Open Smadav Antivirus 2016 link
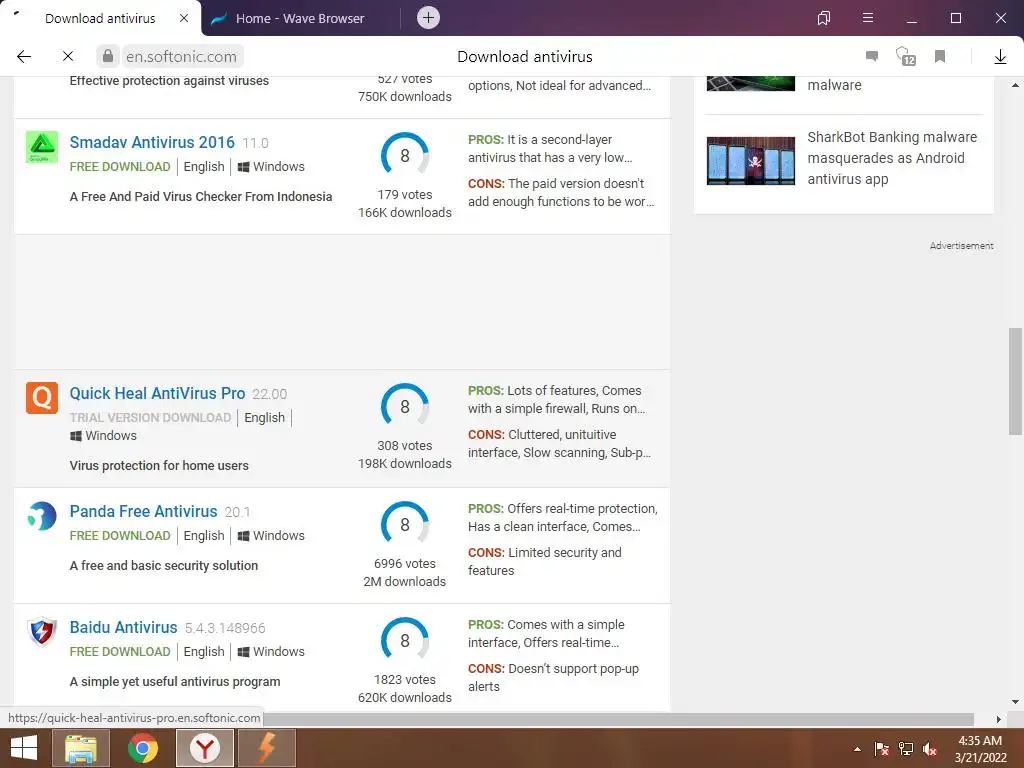 point(152,142)
